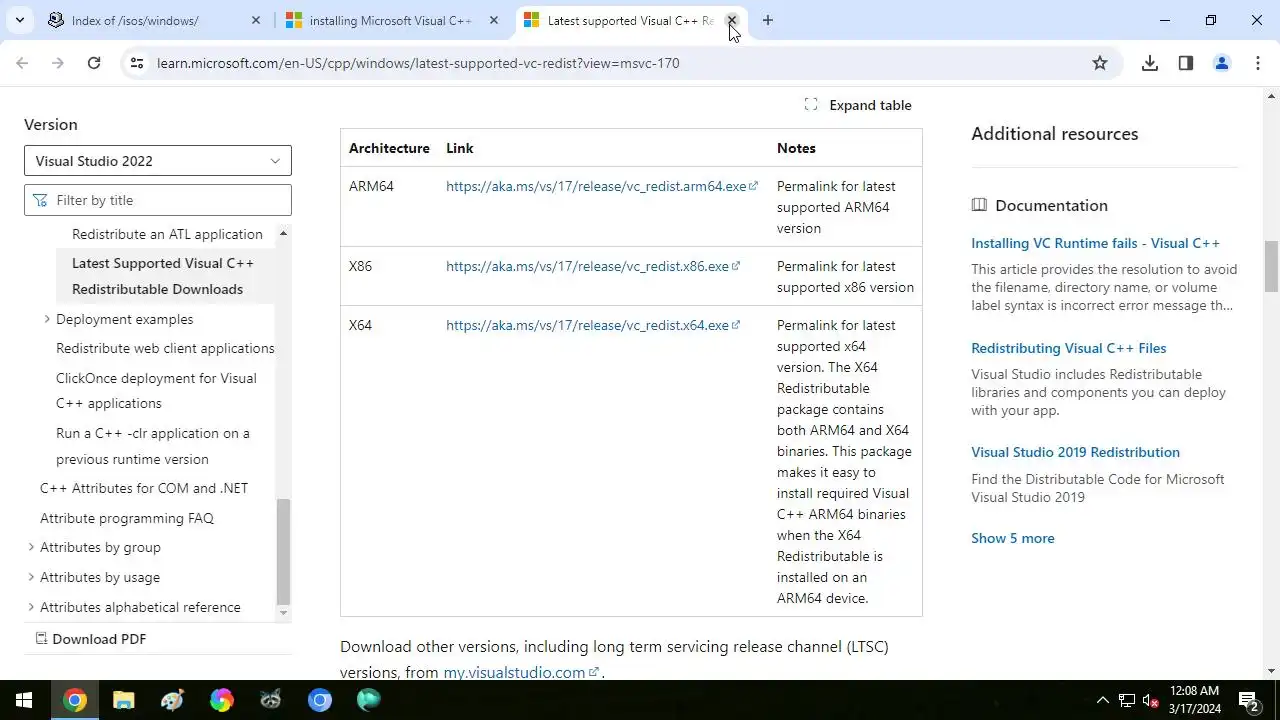Click the page vertical scrollbar thumb
Viewport: 1280px width, 720px height.
(x=1272, y=265)
